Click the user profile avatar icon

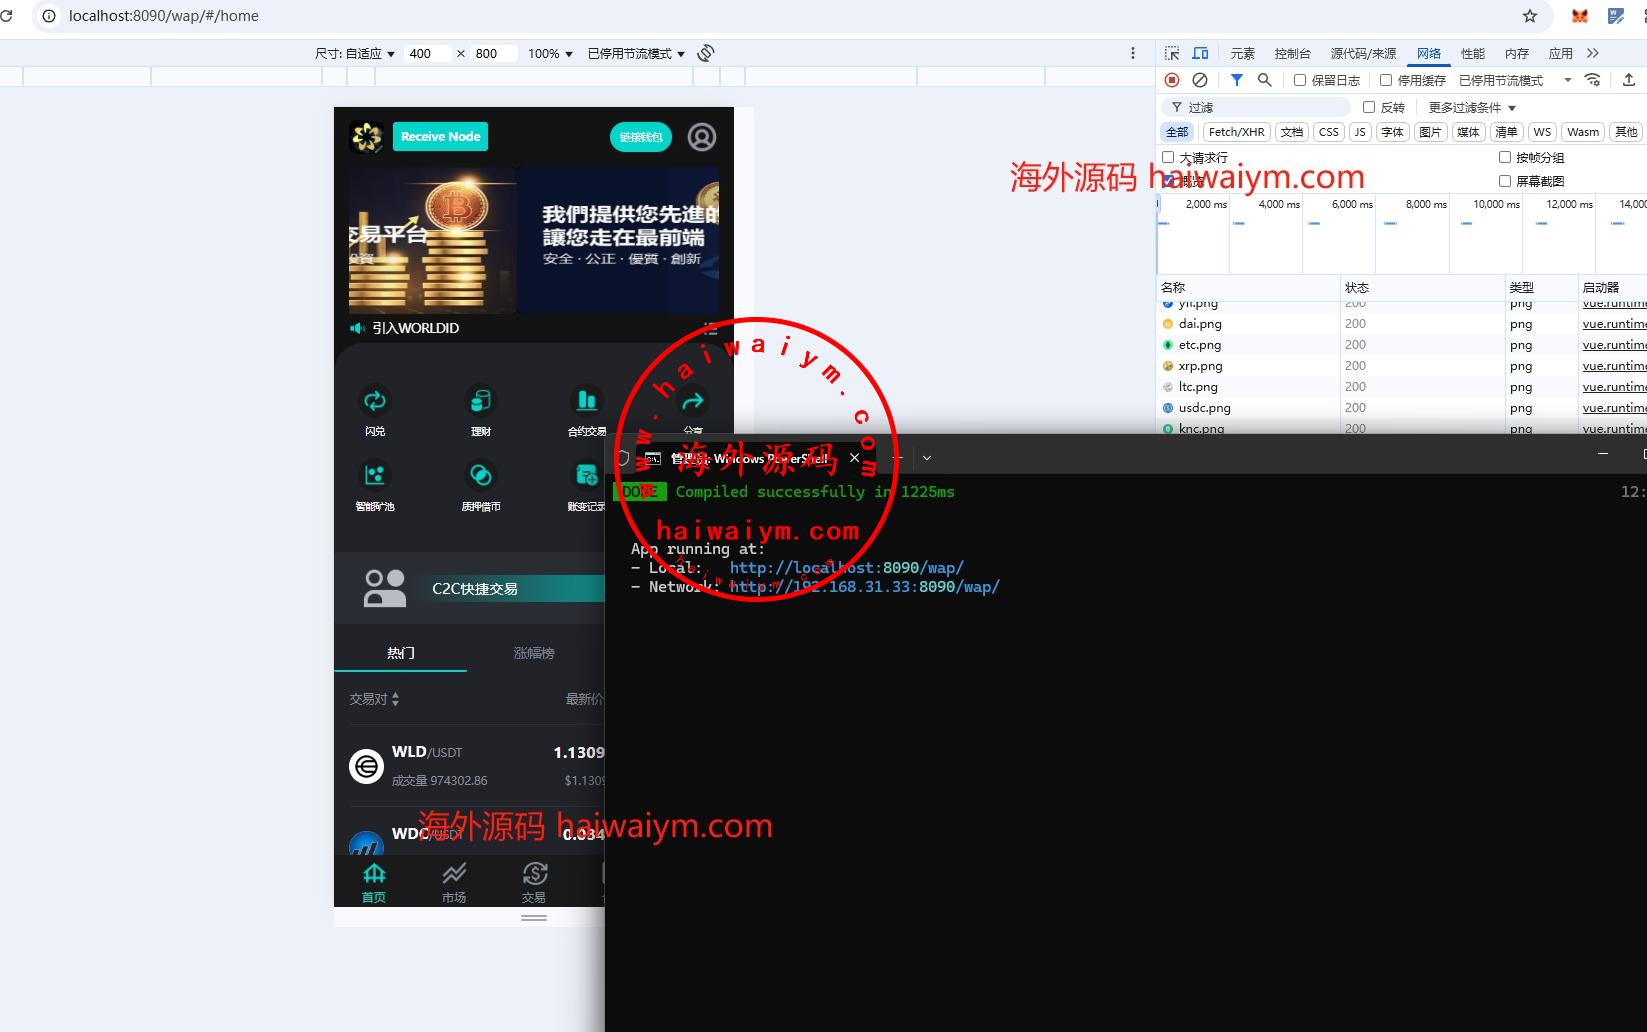pyautogui.click(x=702, y=137)
